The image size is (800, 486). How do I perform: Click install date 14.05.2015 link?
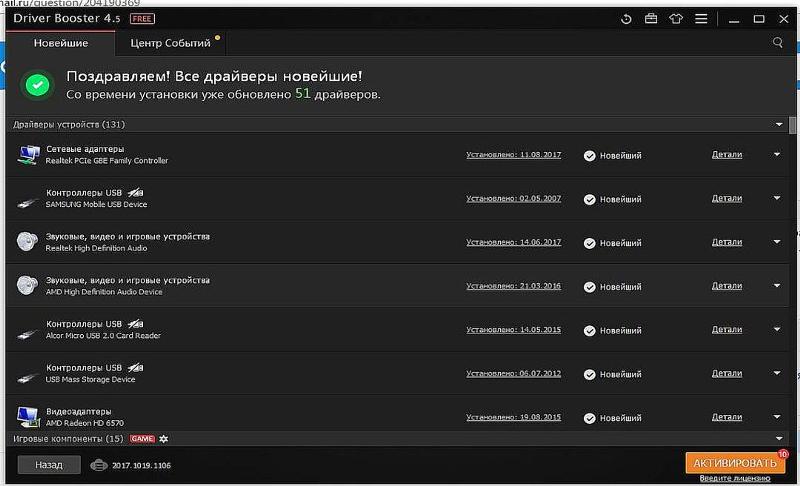click(x=513, y=330)
